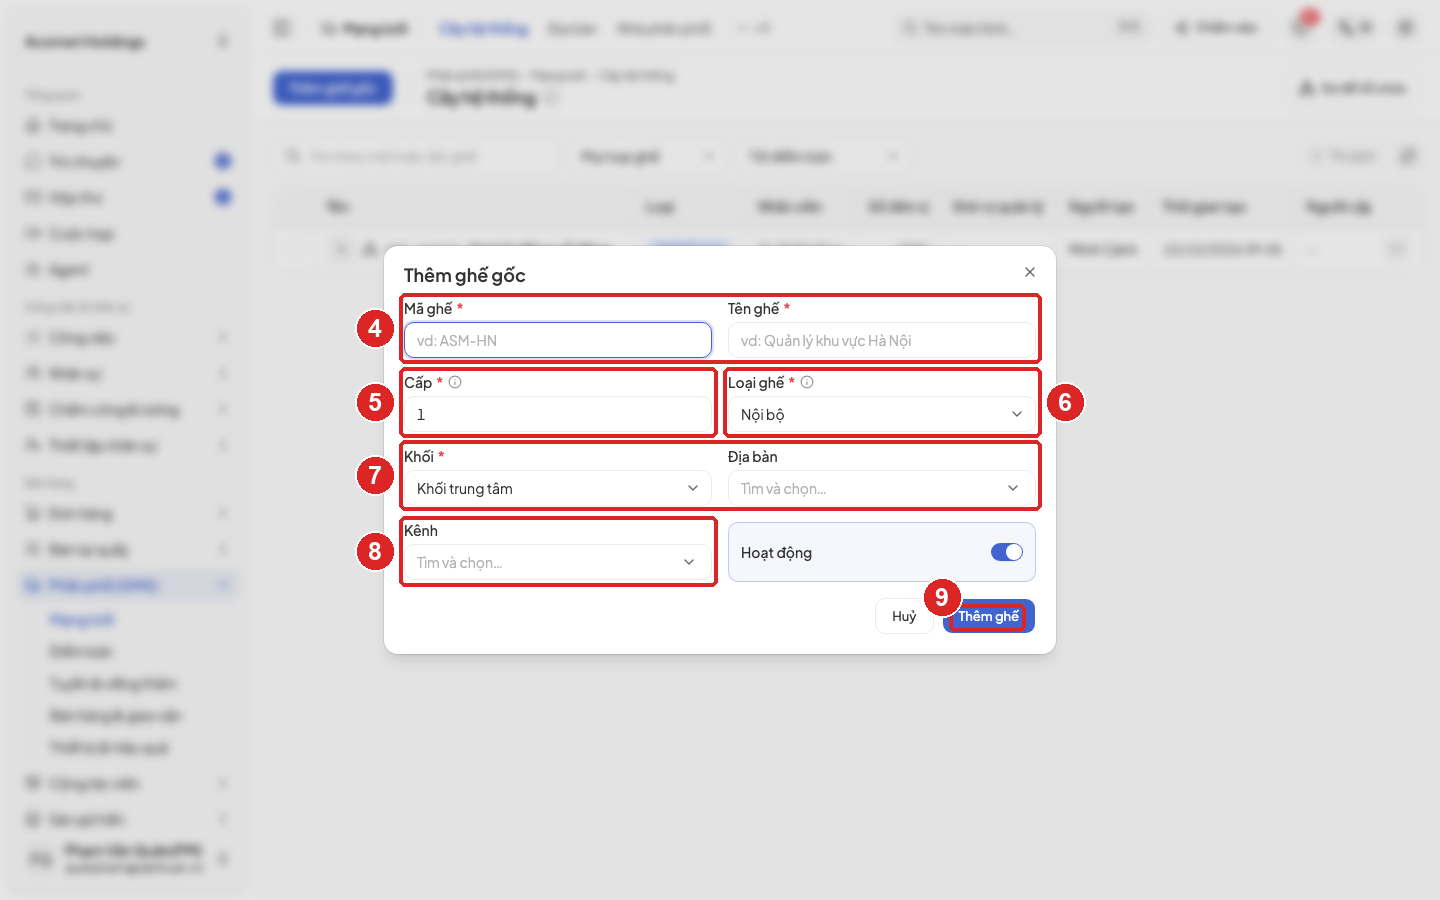
Task: Cancel with the Huỷ button
Action: point(904,616)
